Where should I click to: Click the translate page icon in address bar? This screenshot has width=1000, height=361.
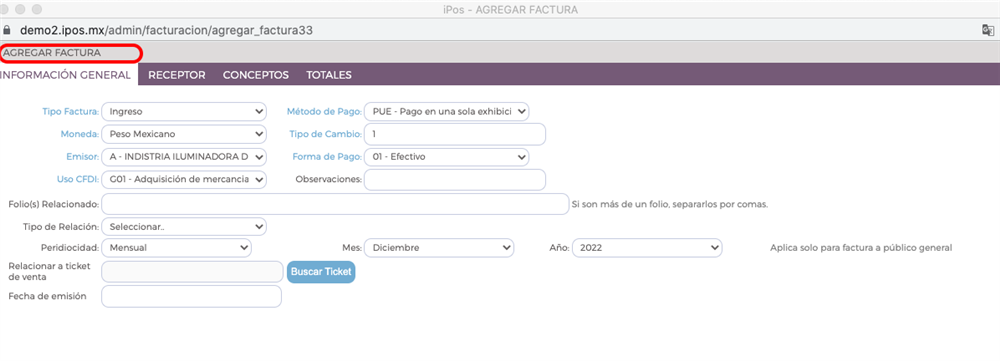(987, 30)
